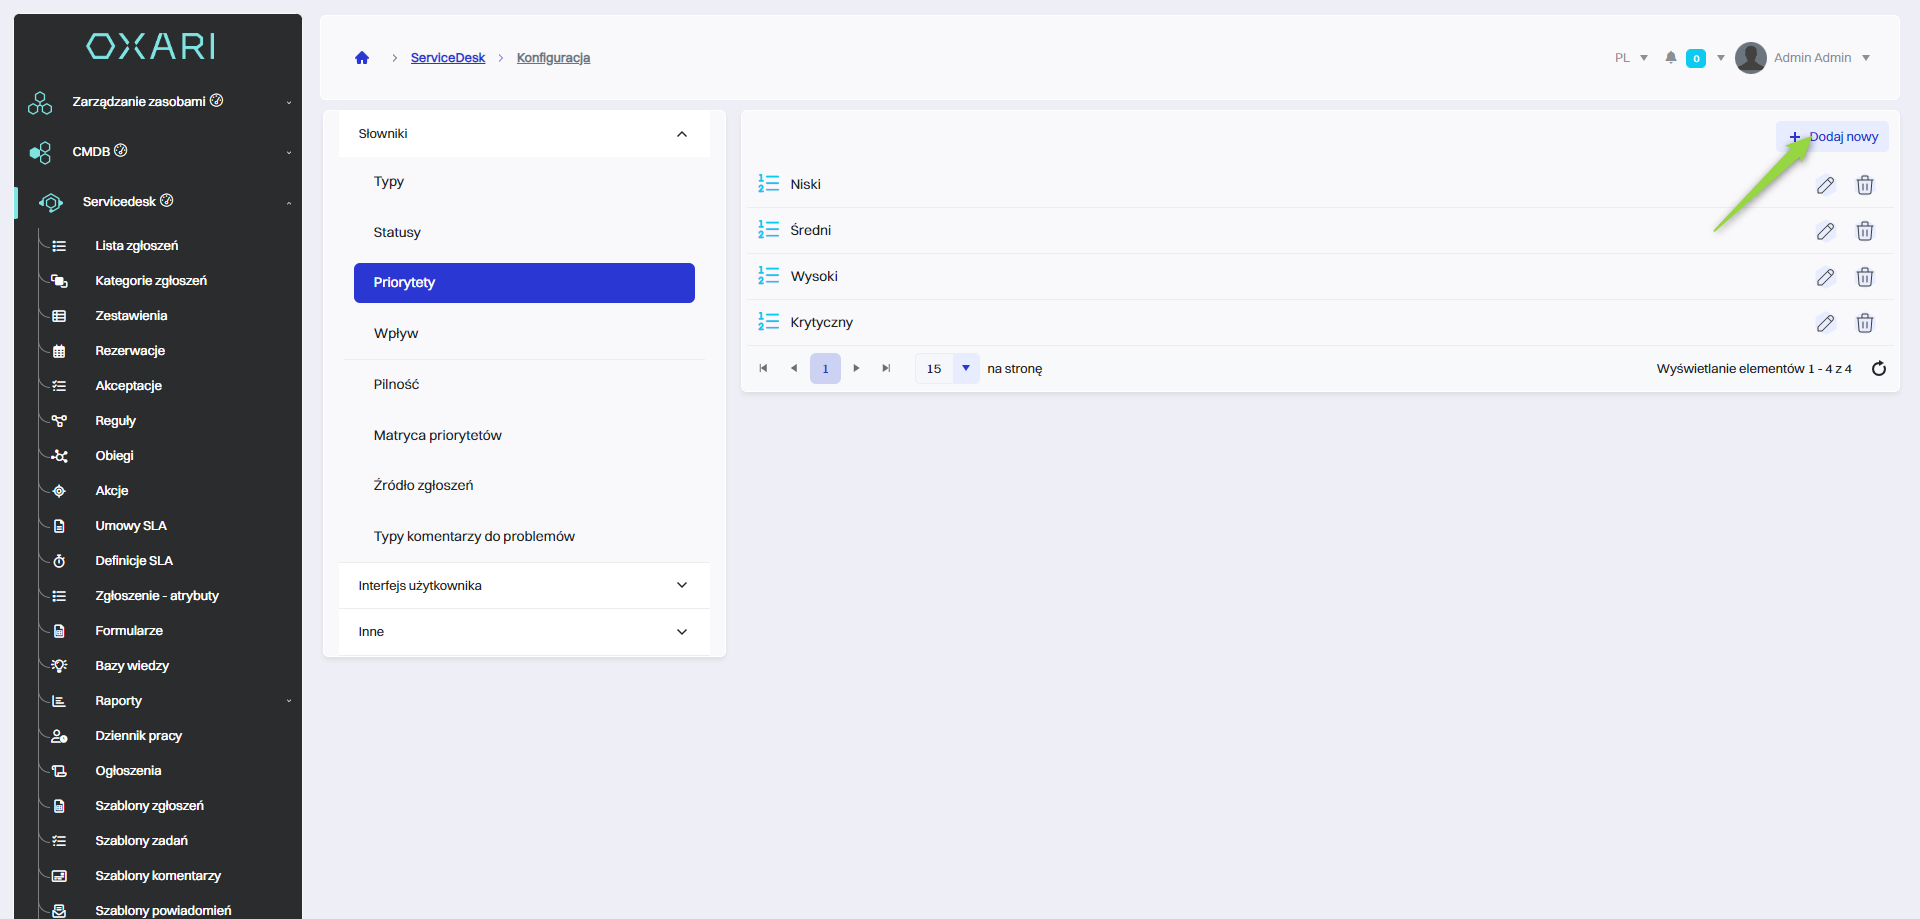
Task: Expand the Interfejs użytkownika section
Action: pos(681,586)
